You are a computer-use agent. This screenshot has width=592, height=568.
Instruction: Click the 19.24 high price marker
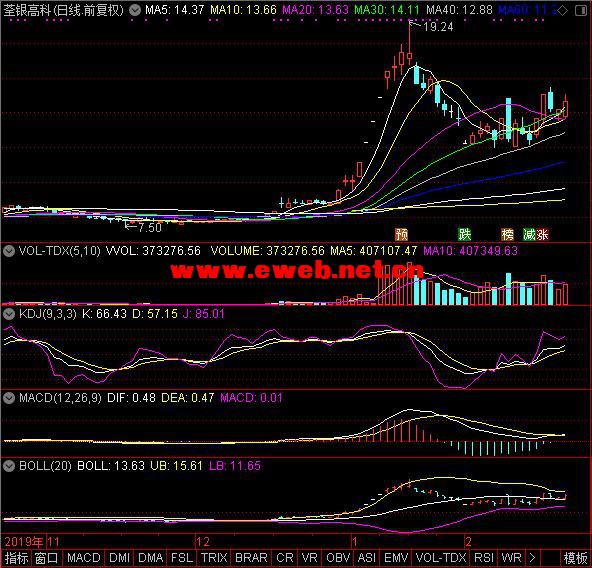click(438, 26)
